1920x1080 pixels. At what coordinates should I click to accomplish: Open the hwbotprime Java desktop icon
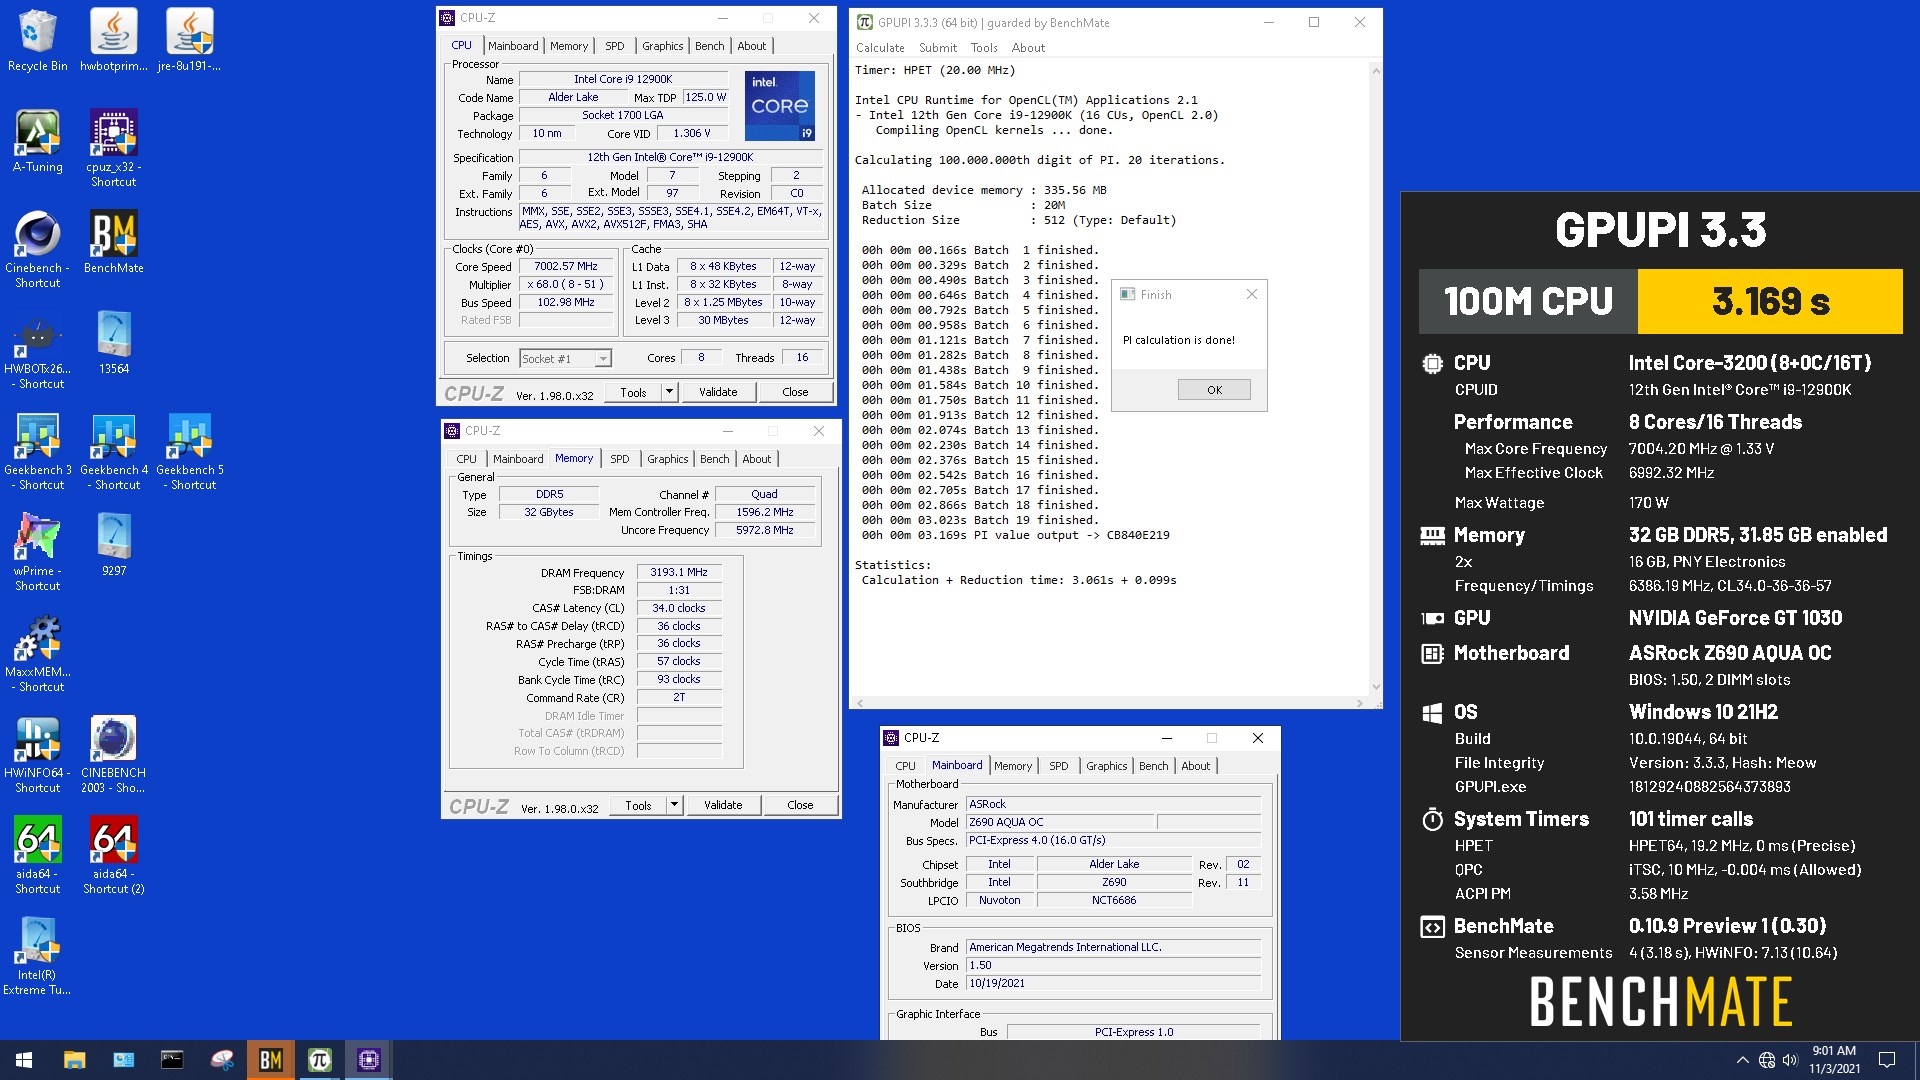click(x=114, y=40)
